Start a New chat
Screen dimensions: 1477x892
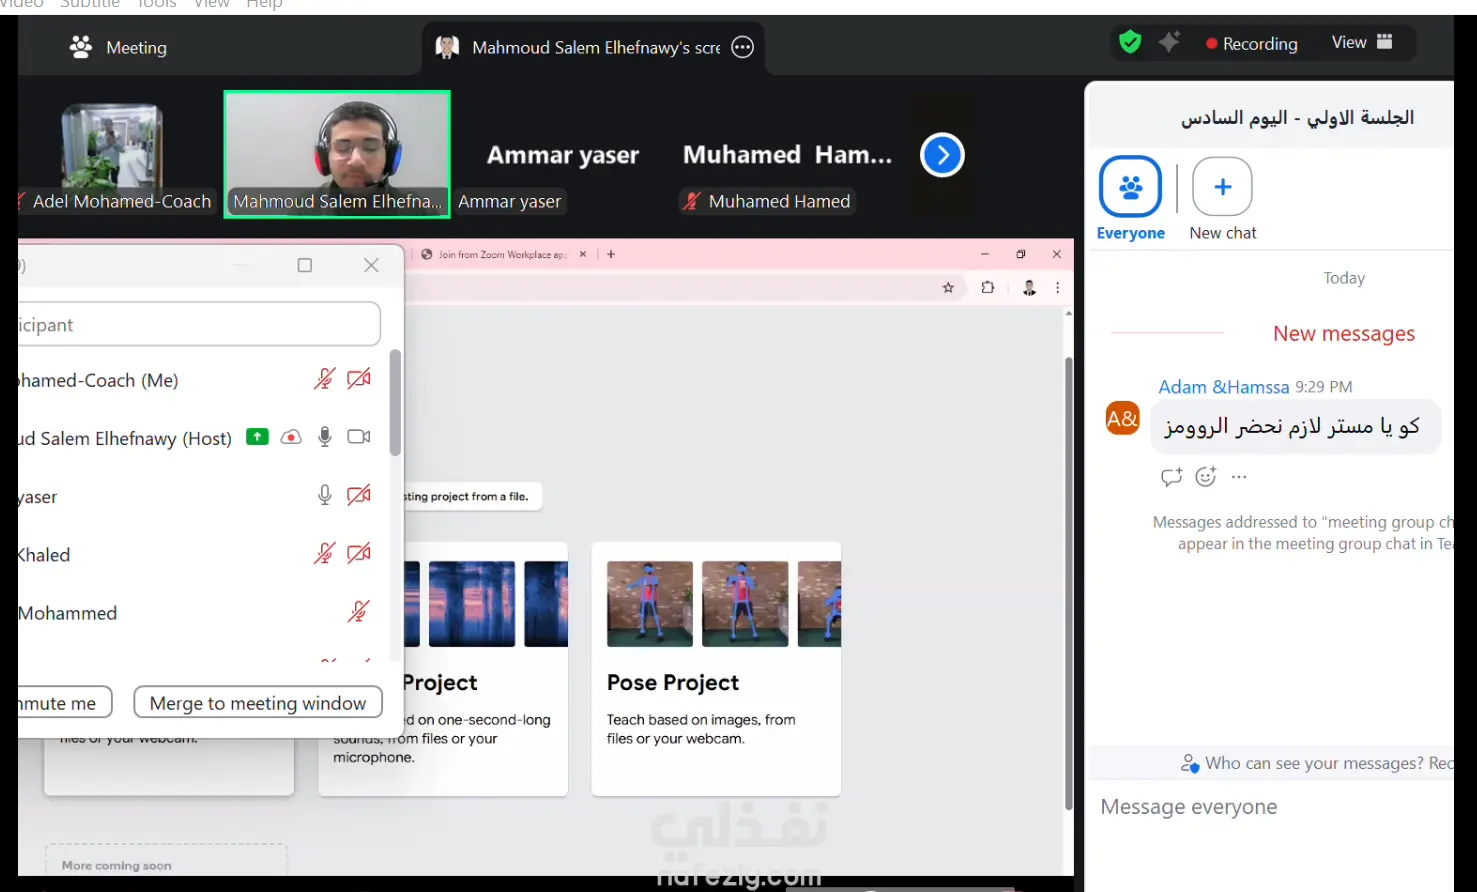click(1223, 199)
